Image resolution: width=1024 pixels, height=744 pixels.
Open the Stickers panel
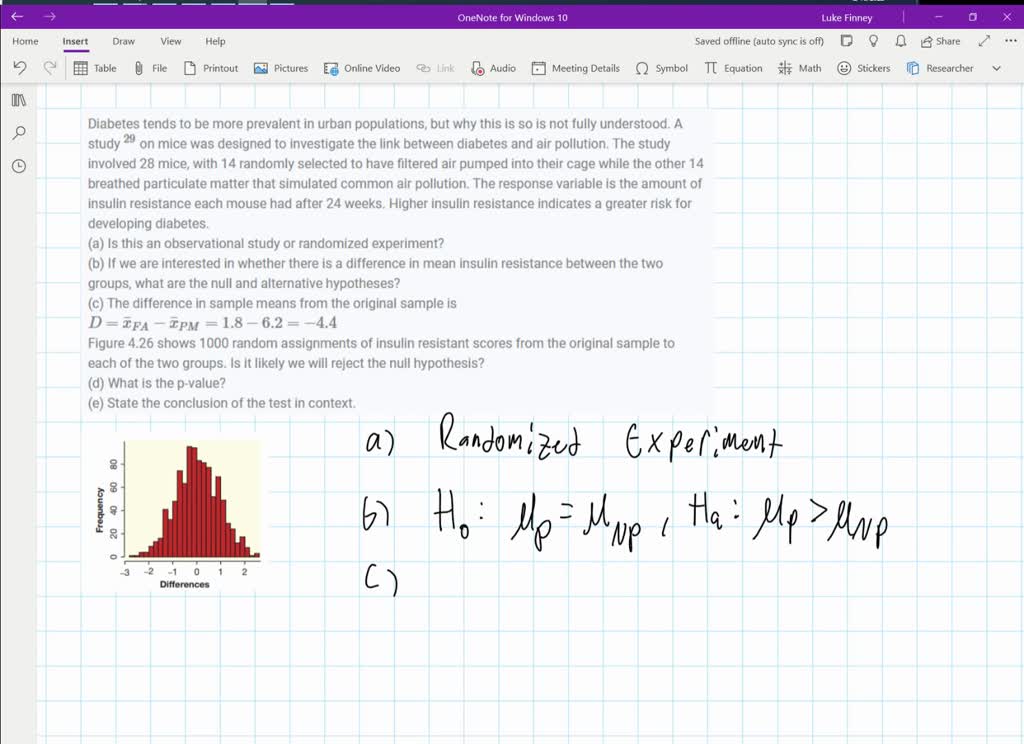point(863,68)
